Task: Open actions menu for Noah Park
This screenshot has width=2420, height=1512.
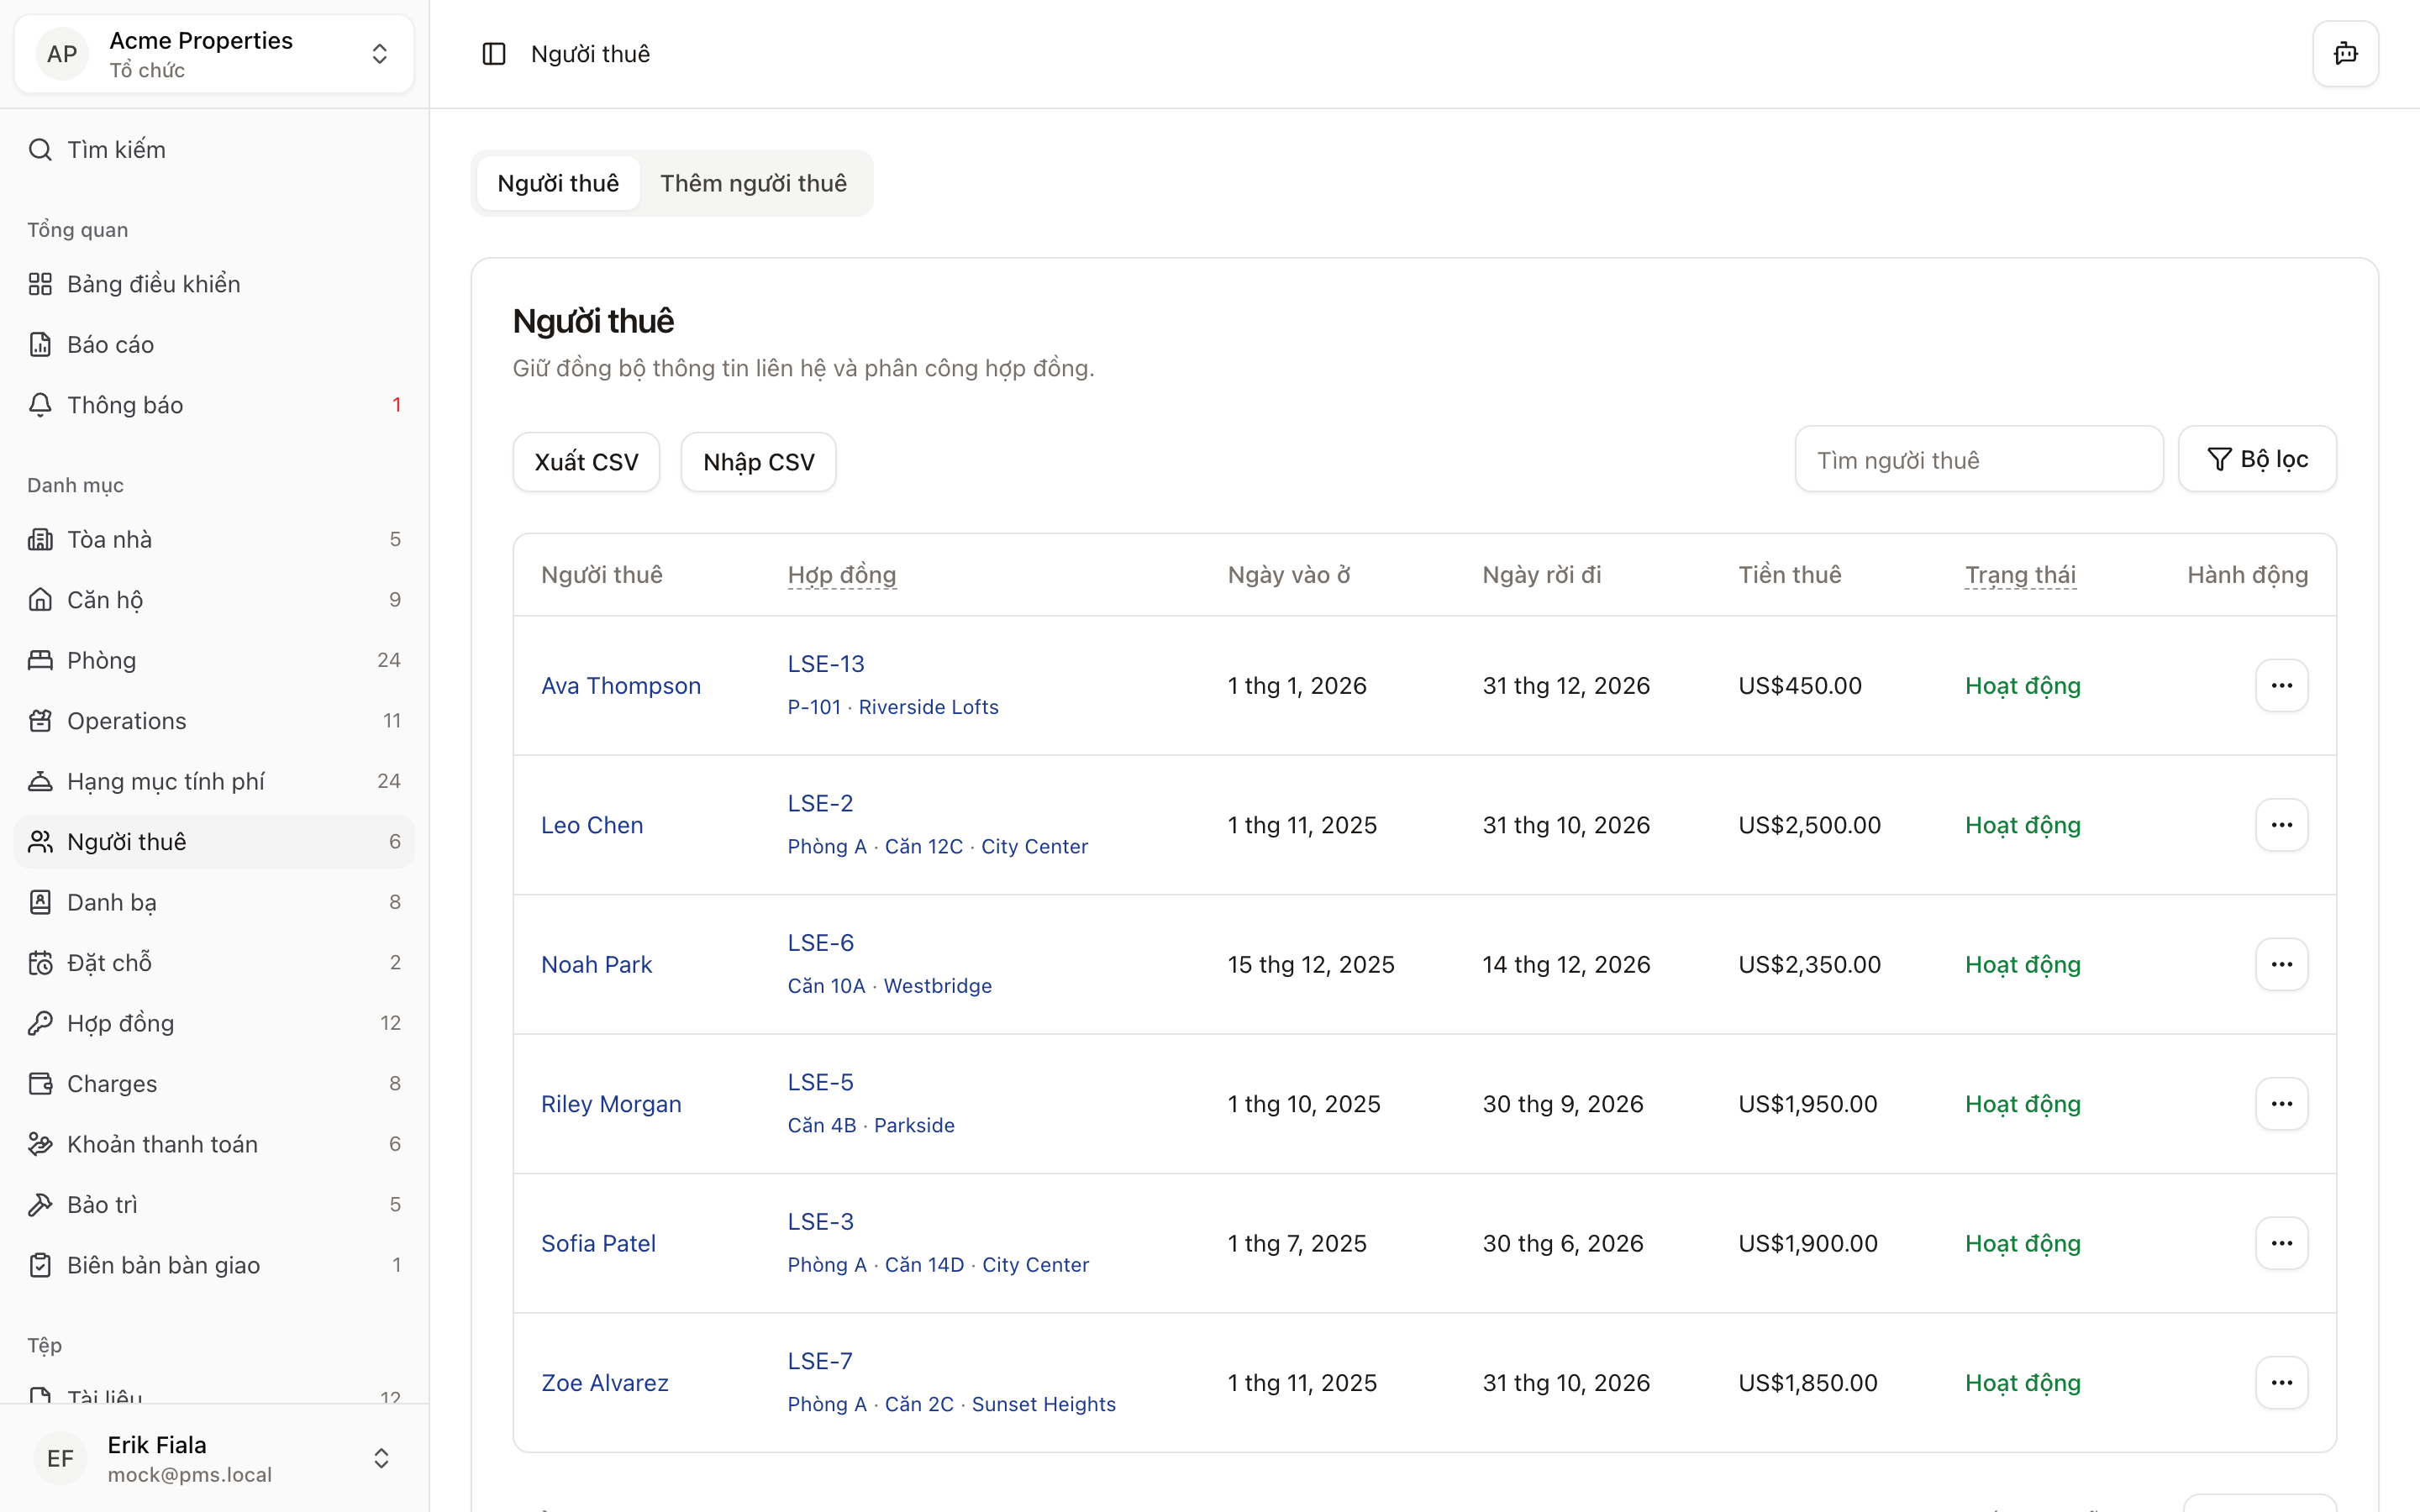Action: point(2281,965)
